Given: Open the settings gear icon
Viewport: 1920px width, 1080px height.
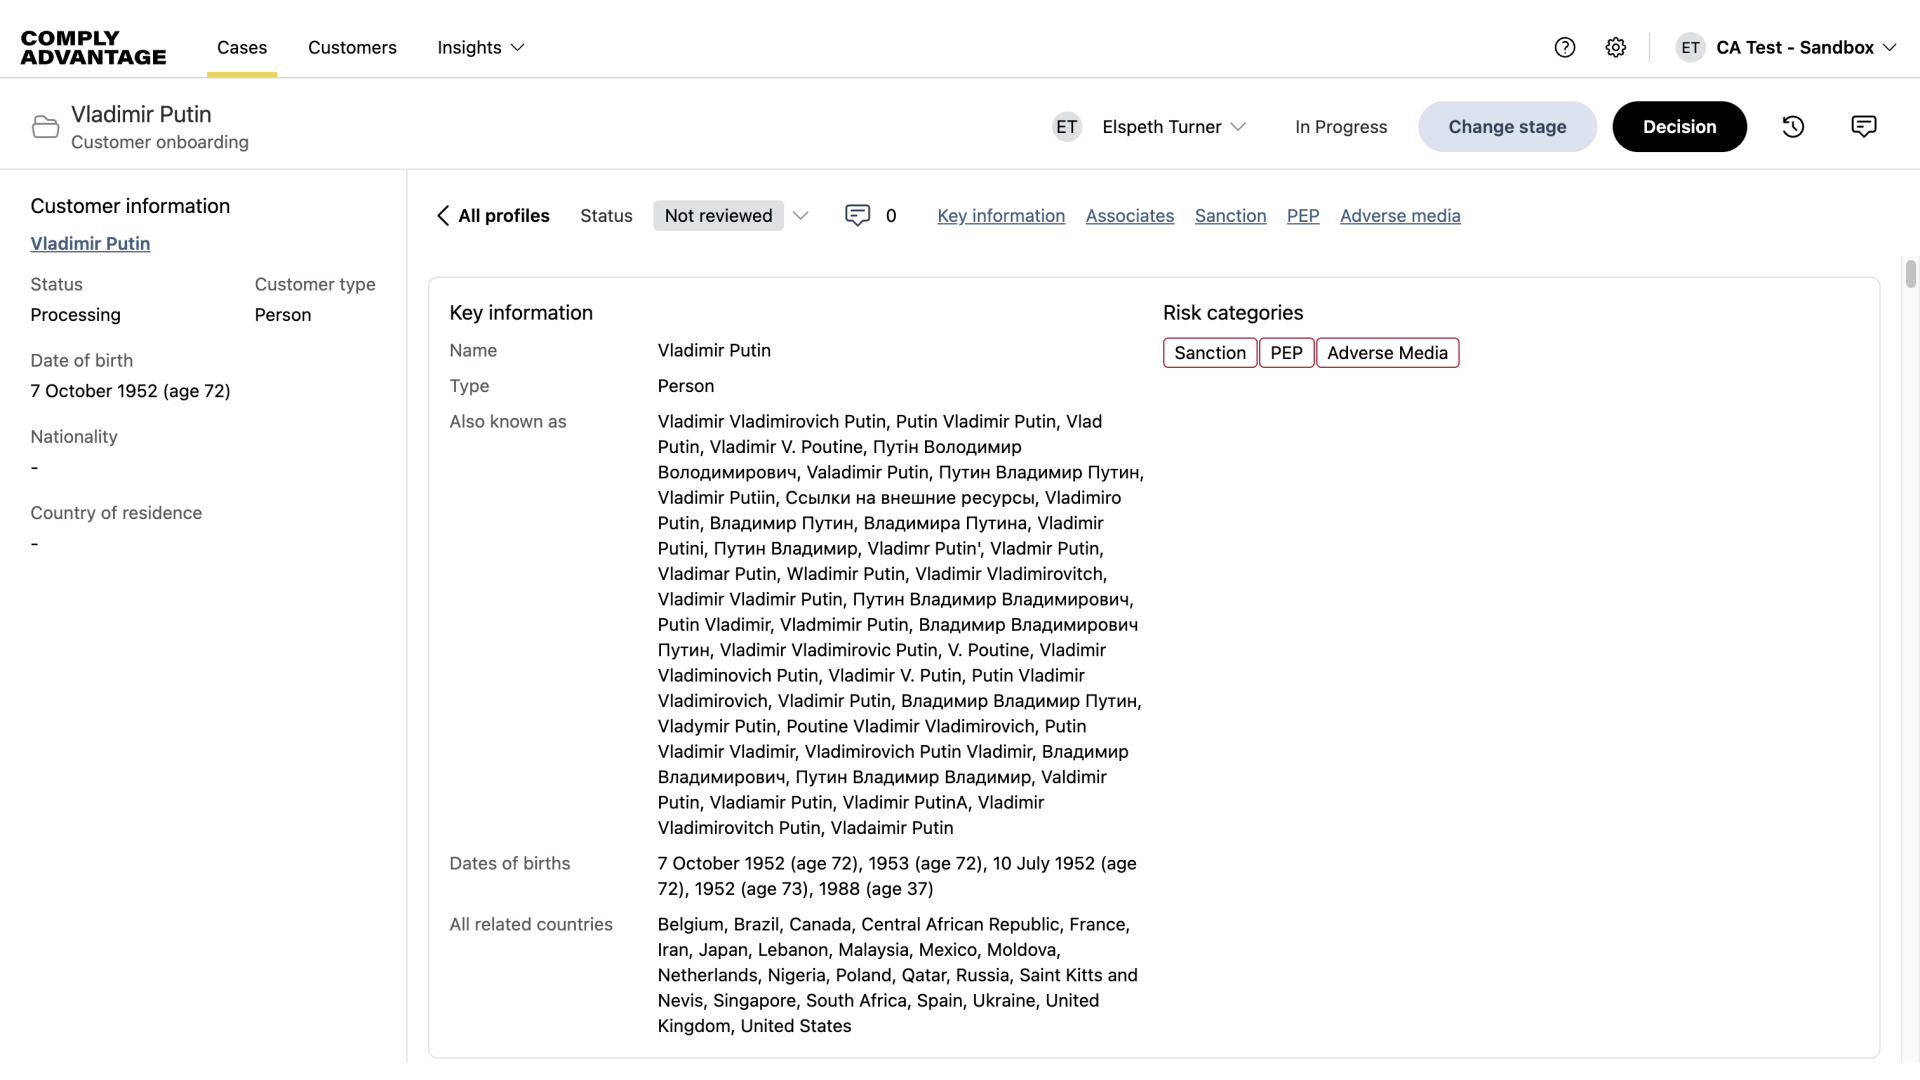Looking at the screenshot, I should pyautogui.click(x=1616, y=47).
